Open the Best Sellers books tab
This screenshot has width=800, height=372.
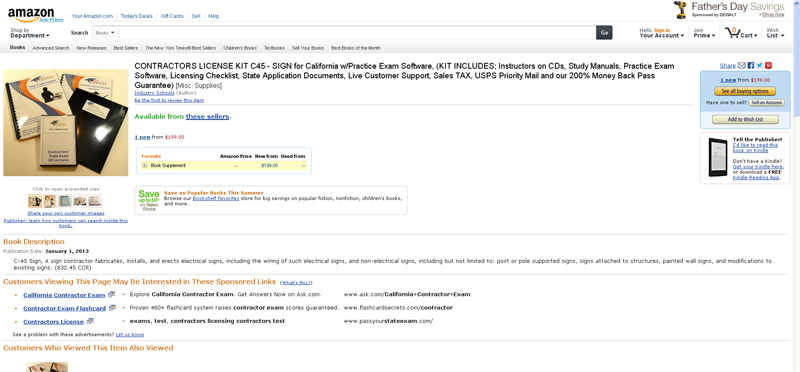[126, 48]
